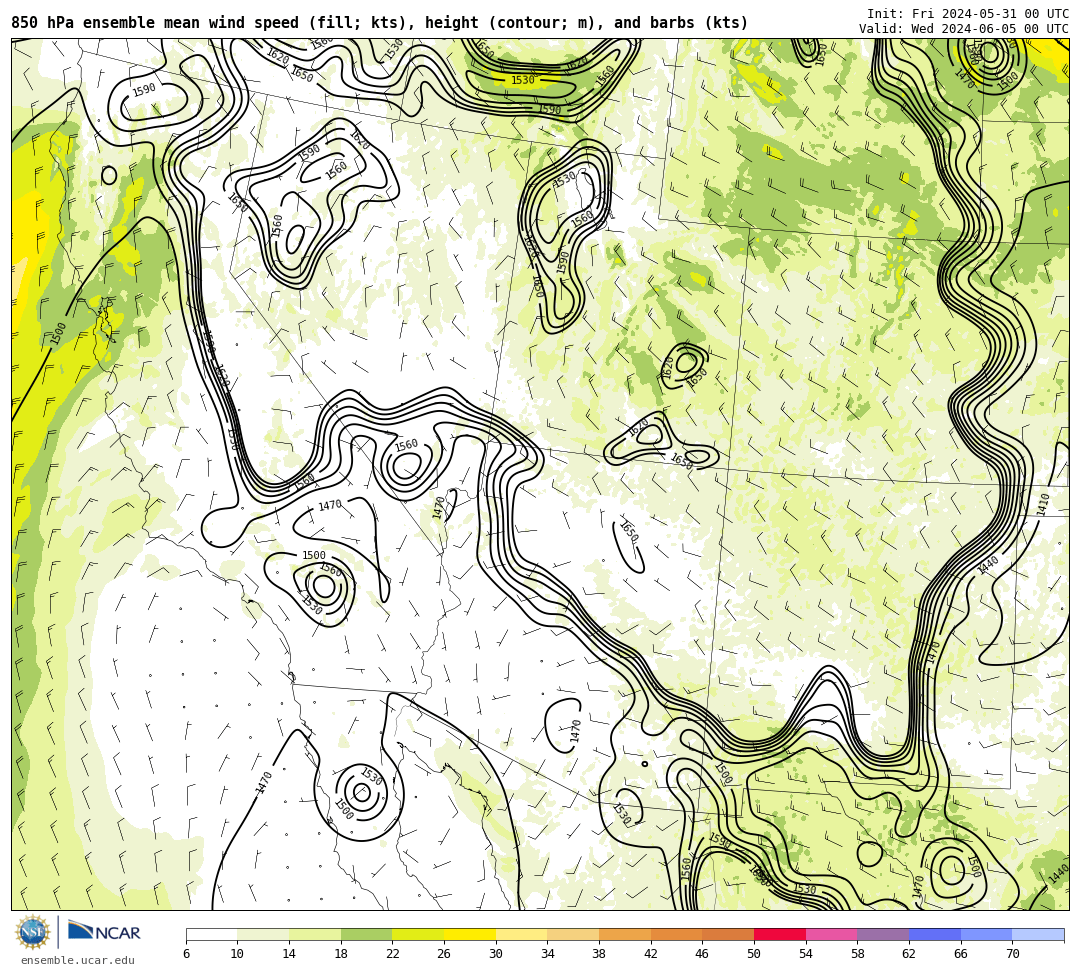Pick the white 6-10 kts colorbar segment
The height and width of the screenshot is (973, 1080).
point(211,934)
